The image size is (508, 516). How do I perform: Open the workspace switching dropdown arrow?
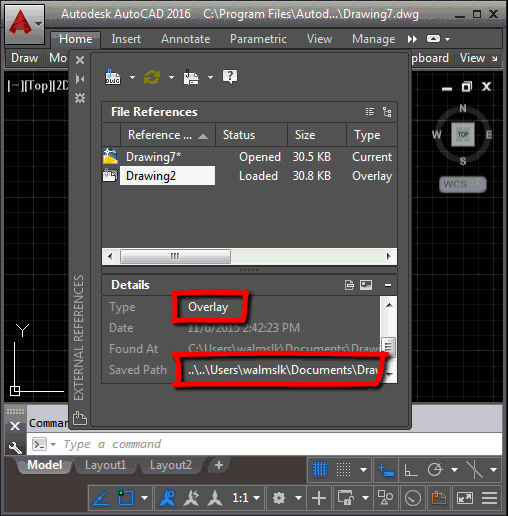point(298,498)
